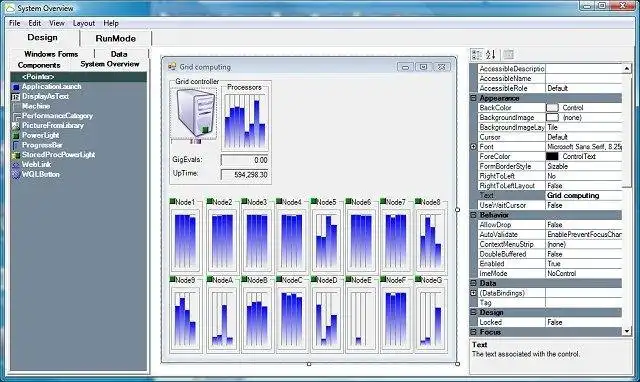This screenshot has height=382, width=640.
Task: Click the ImeMode property row
Action: click(550, 273)
